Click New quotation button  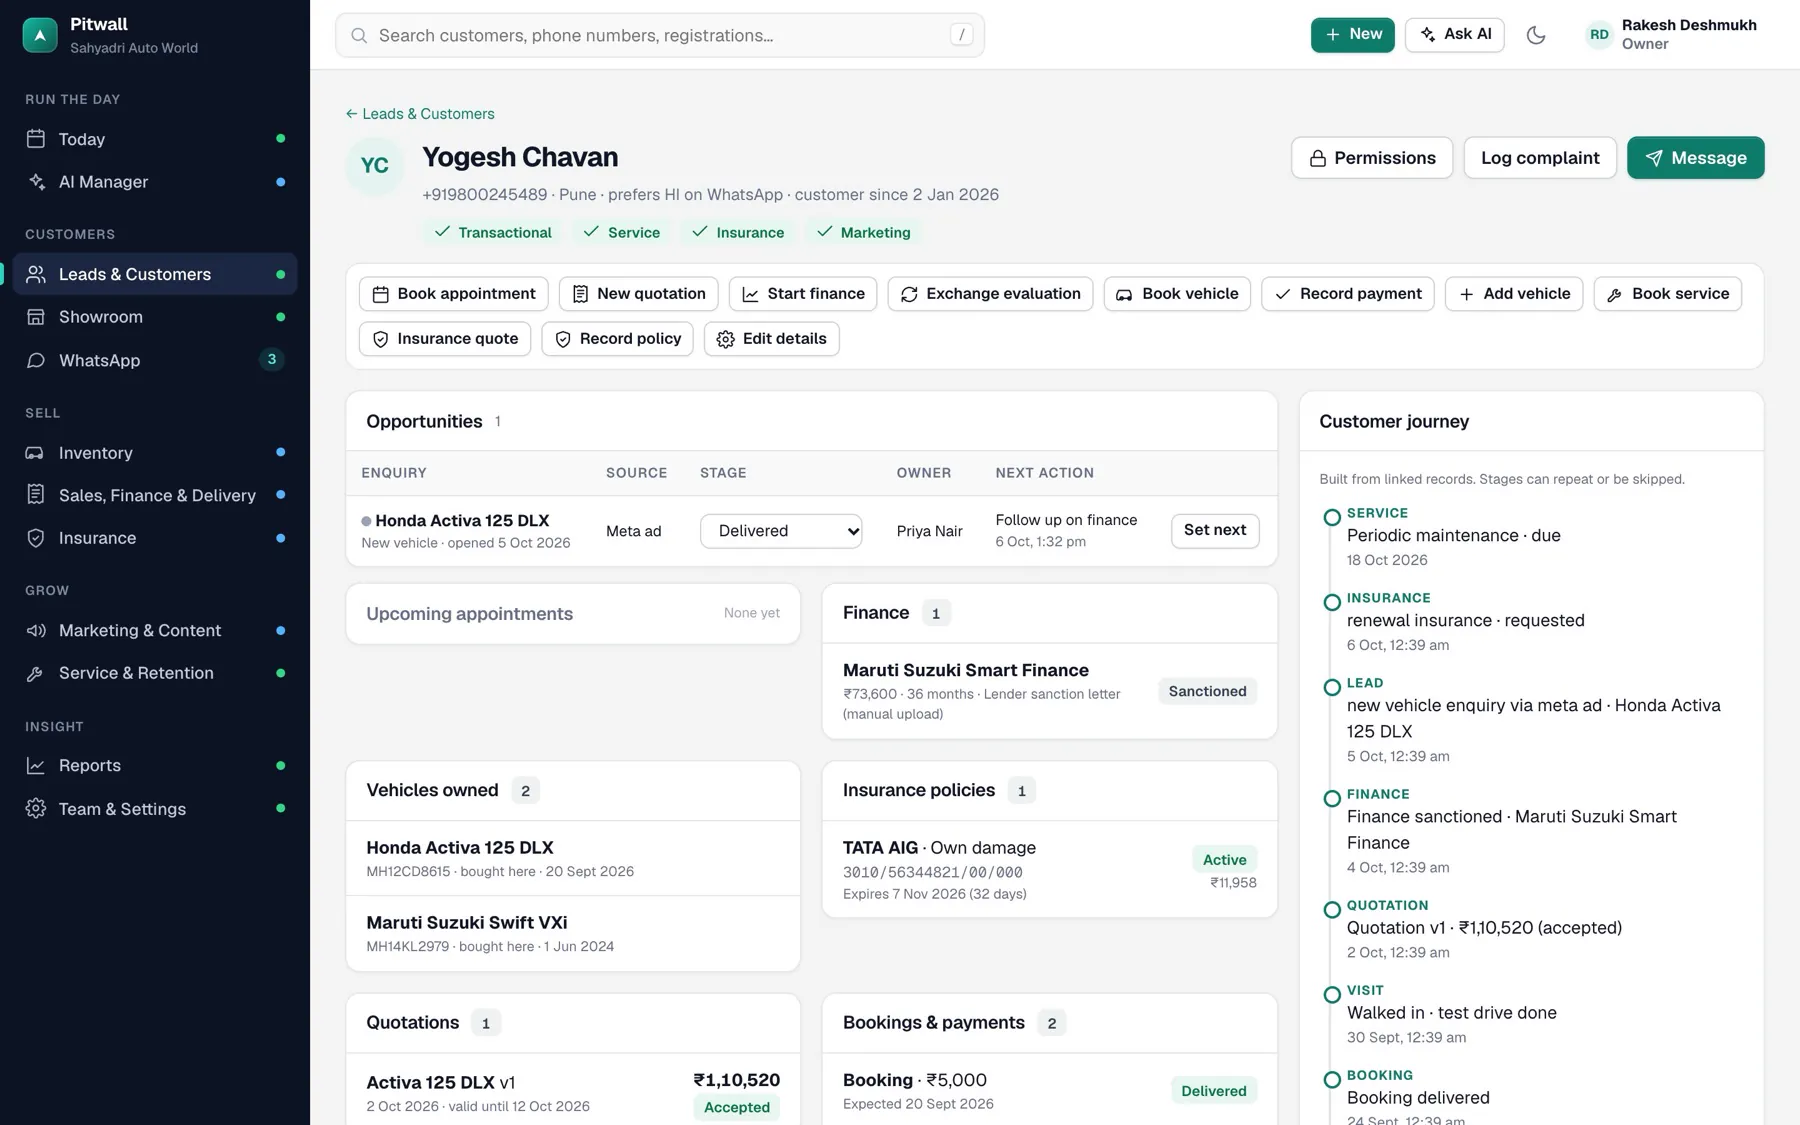[x=638, y=294]
